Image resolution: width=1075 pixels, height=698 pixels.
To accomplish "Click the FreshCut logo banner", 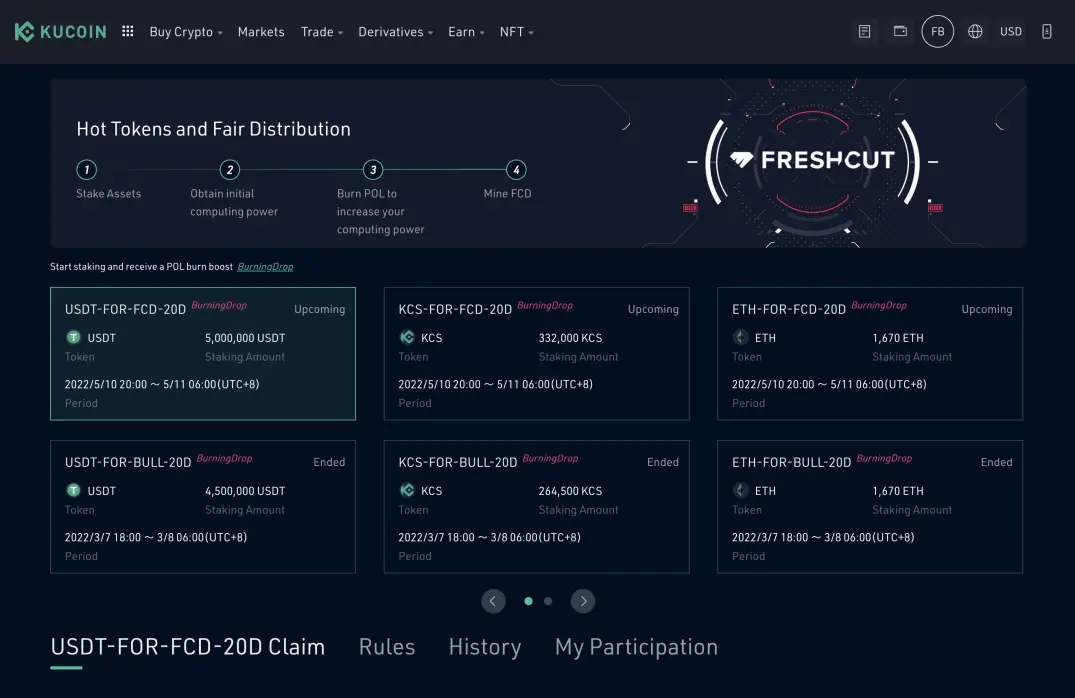I will click(x=812, y=161).
